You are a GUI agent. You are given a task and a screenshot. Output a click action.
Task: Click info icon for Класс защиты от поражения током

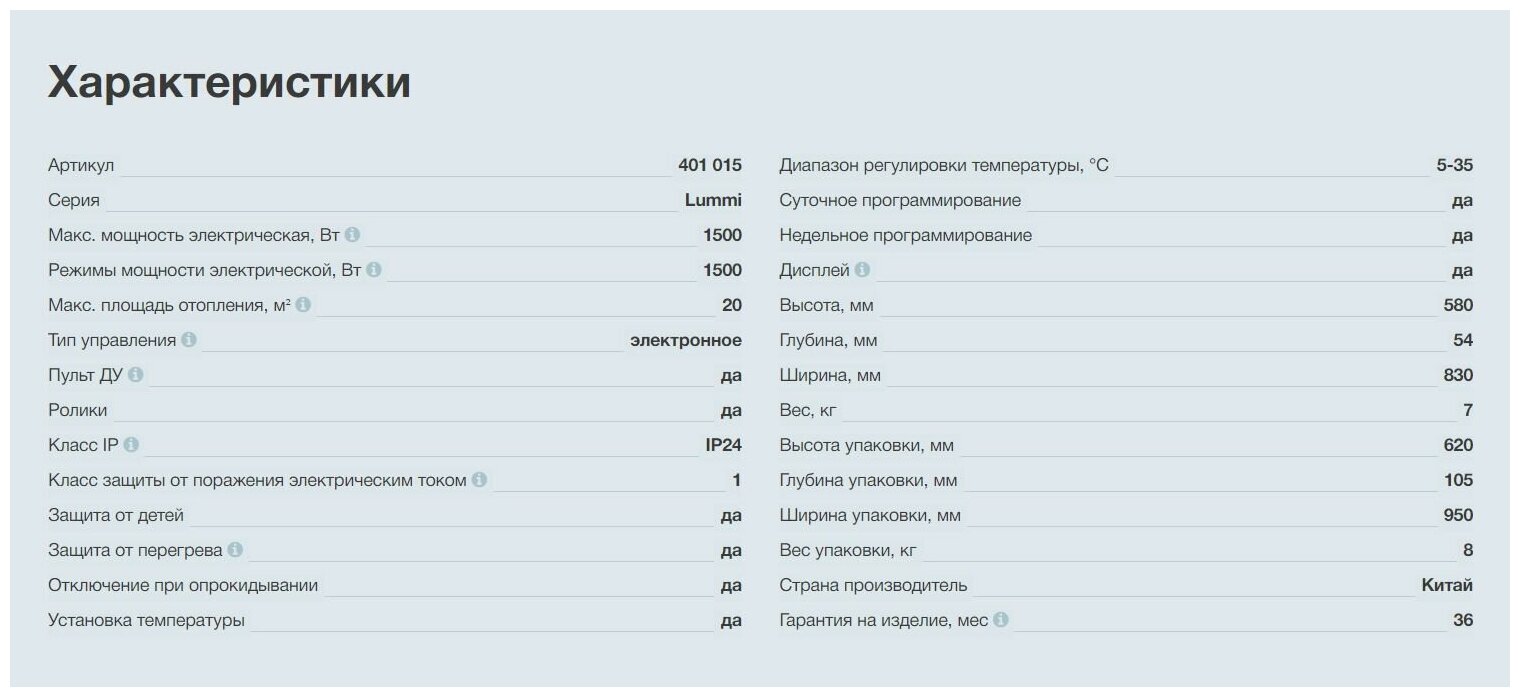tap(479, 480)
